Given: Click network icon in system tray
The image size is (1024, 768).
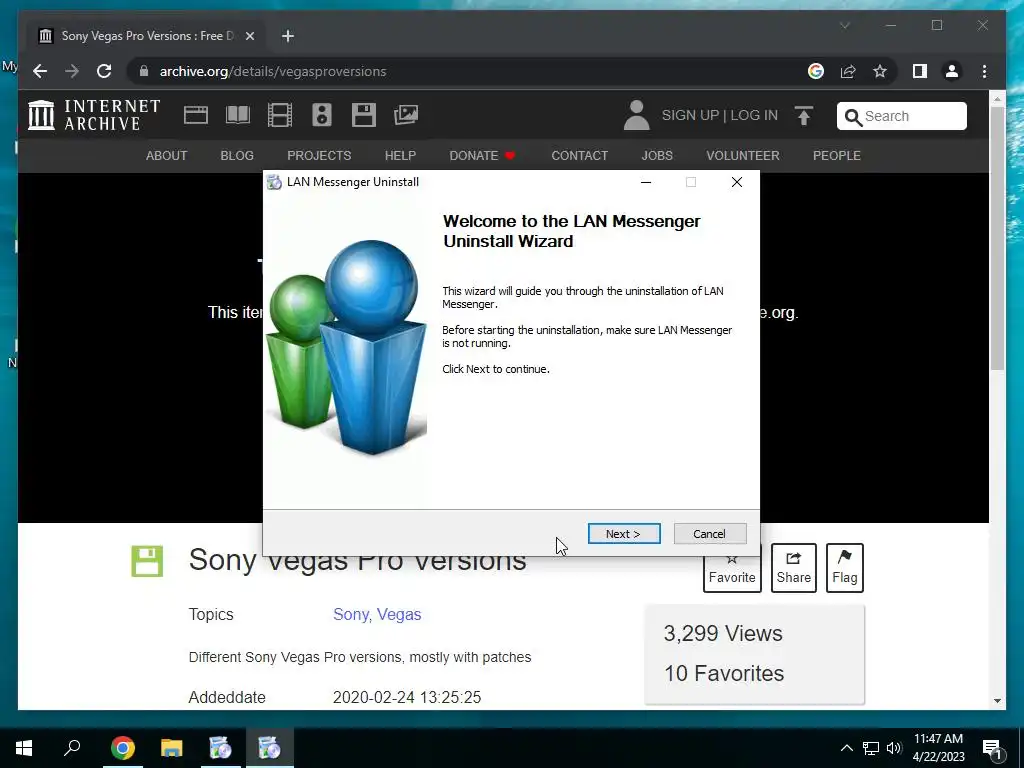Looking at the screenshot, I should click(871, 748).
